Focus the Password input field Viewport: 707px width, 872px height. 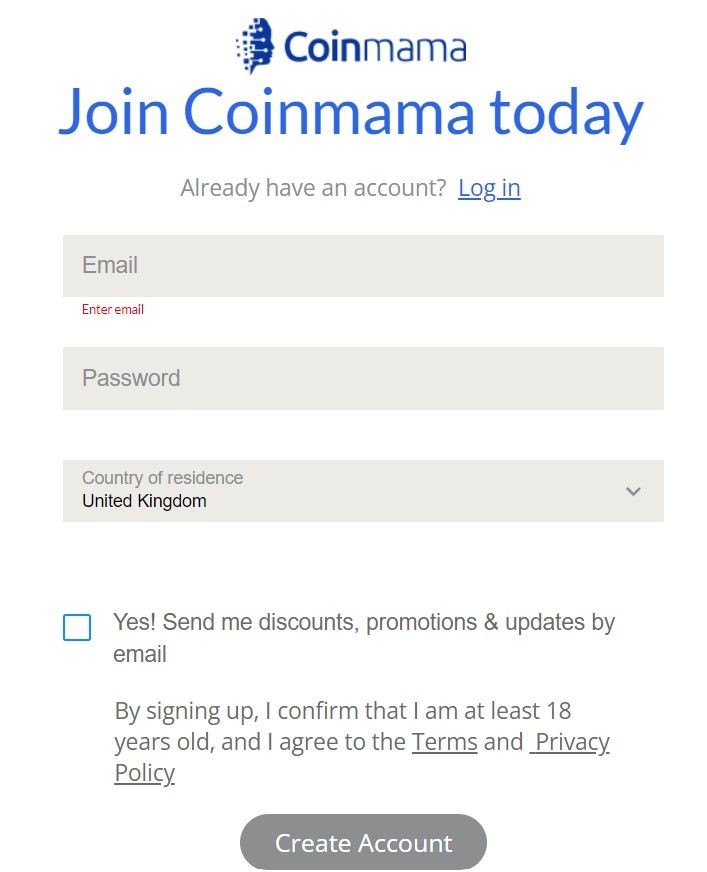[363, 378]
